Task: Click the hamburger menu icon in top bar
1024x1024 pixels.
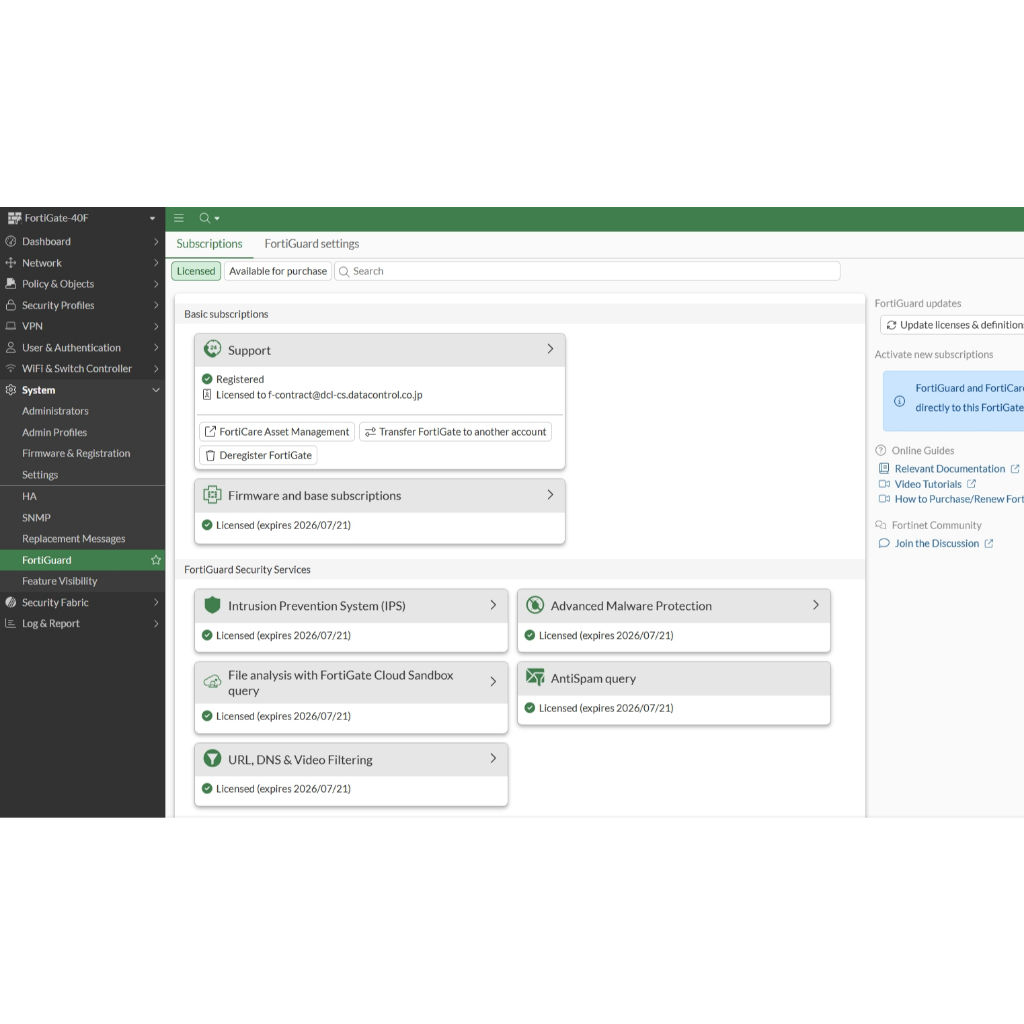Action: coord(179,218)
